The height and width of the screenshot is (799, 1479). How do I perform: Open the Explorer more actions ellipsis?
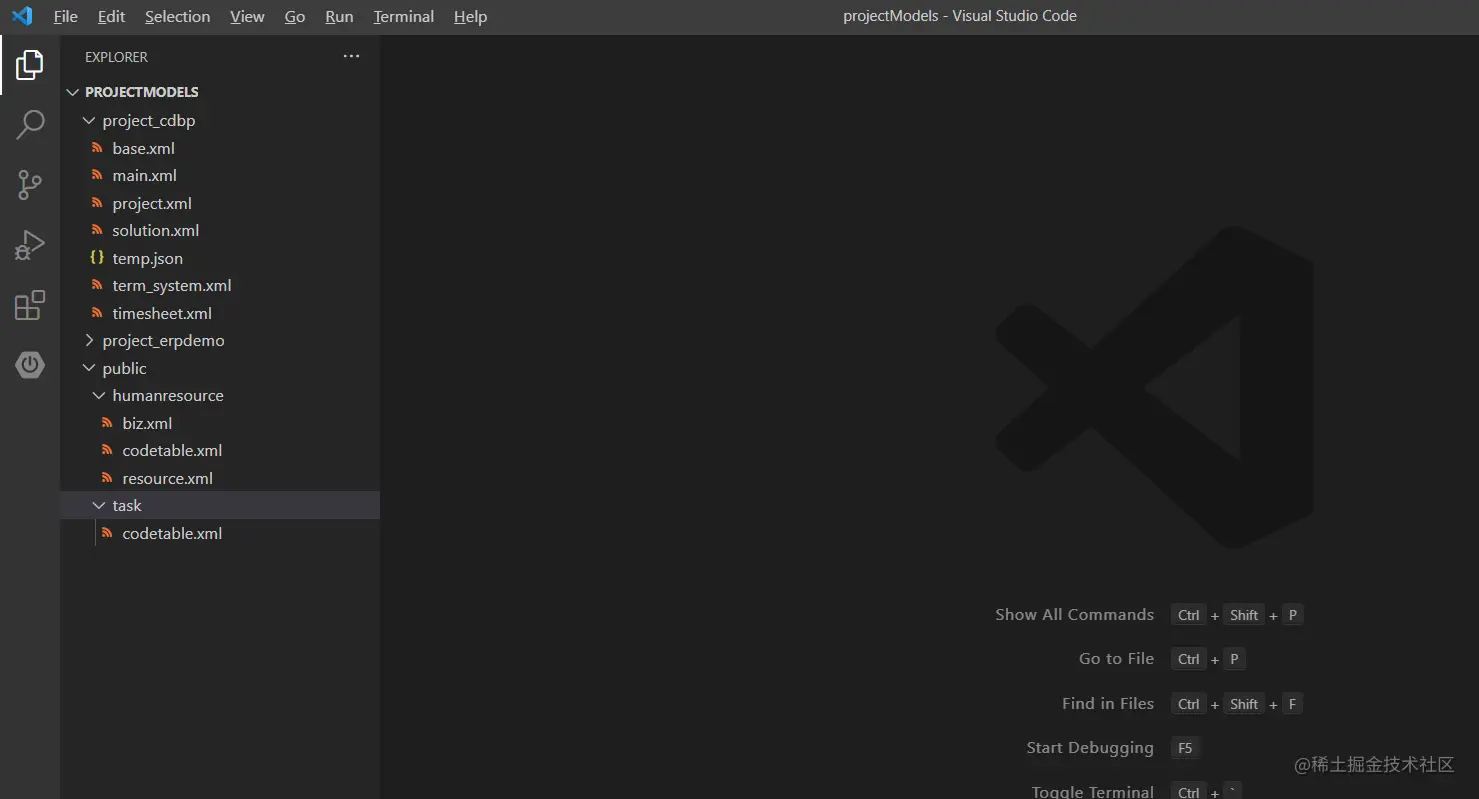(x=351, y=57)
